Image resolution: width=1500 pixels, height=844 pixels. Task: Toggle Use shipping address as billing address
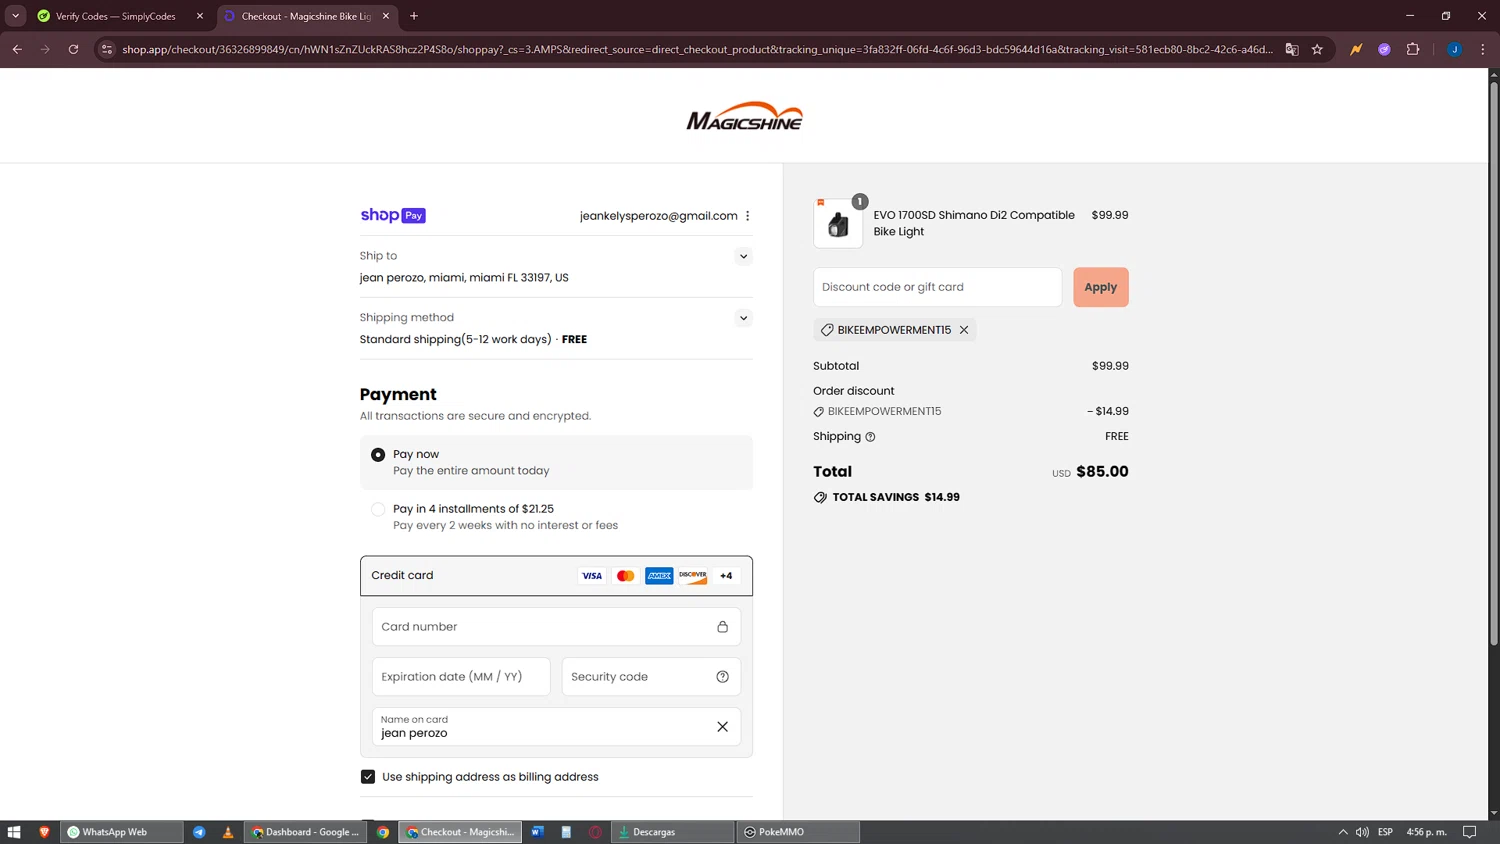368,777
